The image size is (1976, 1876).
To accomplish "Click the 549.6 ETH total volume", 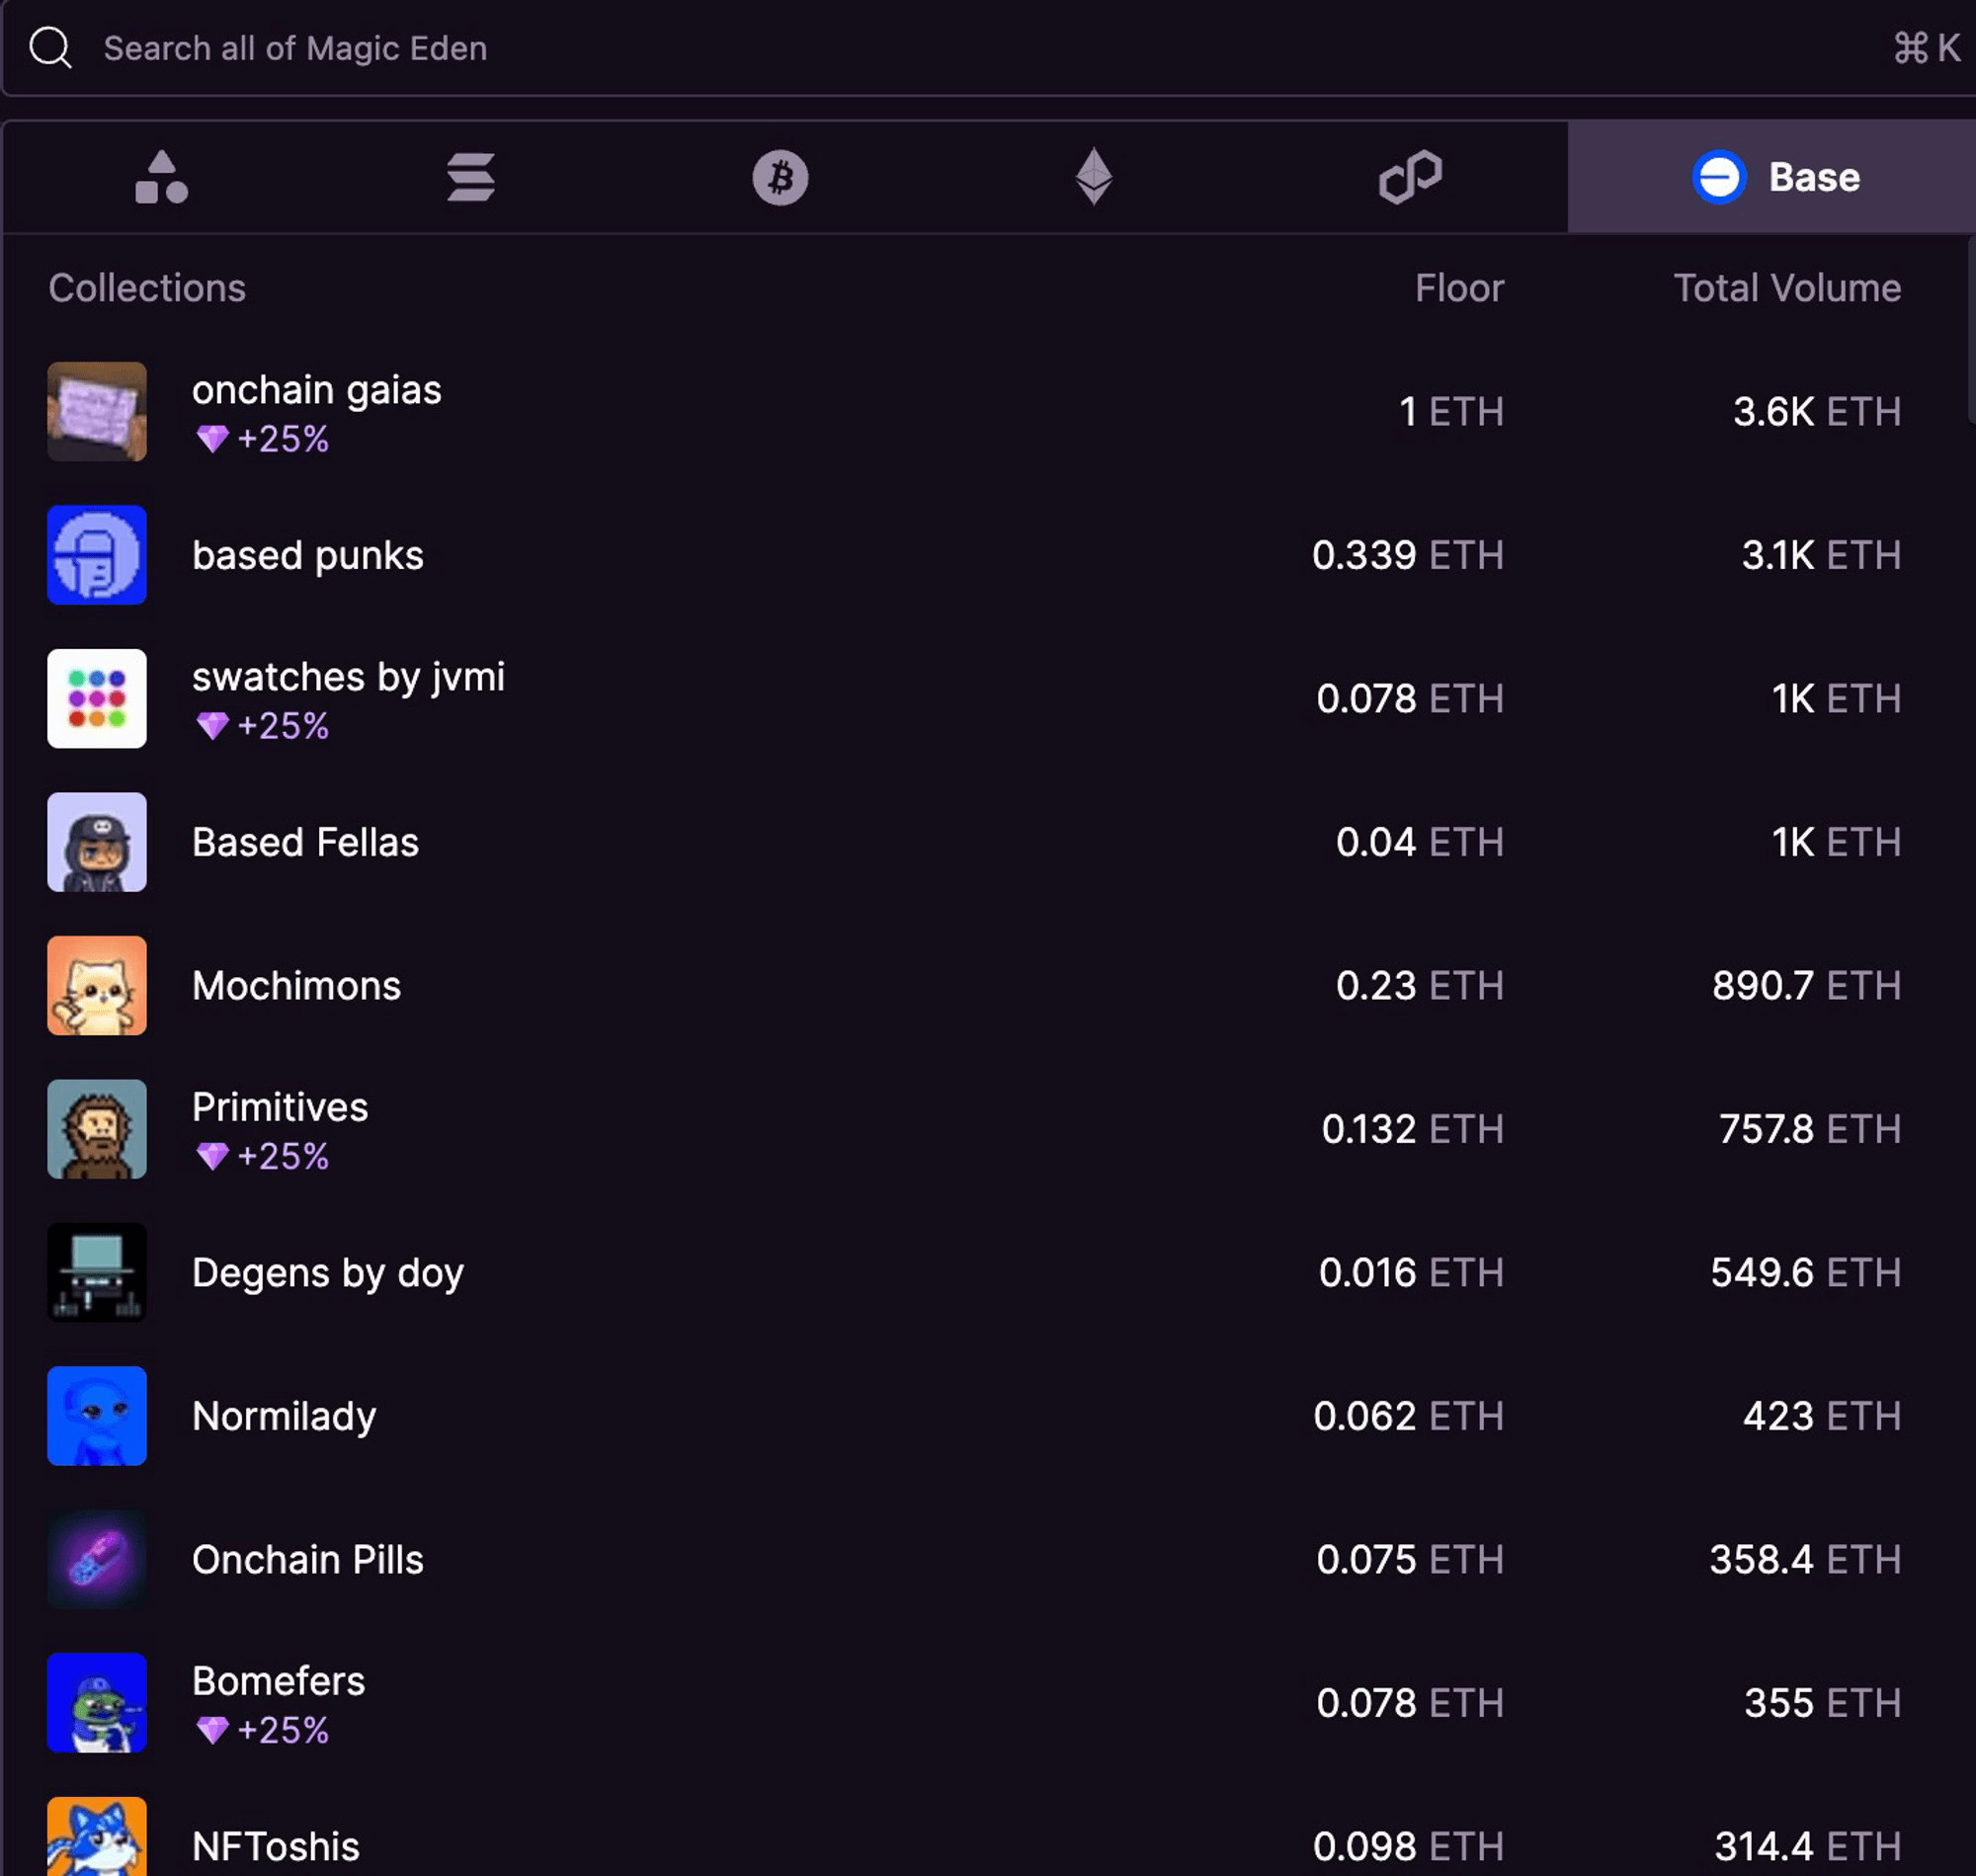I will pyautogui.click(x=1806, y=1273).
